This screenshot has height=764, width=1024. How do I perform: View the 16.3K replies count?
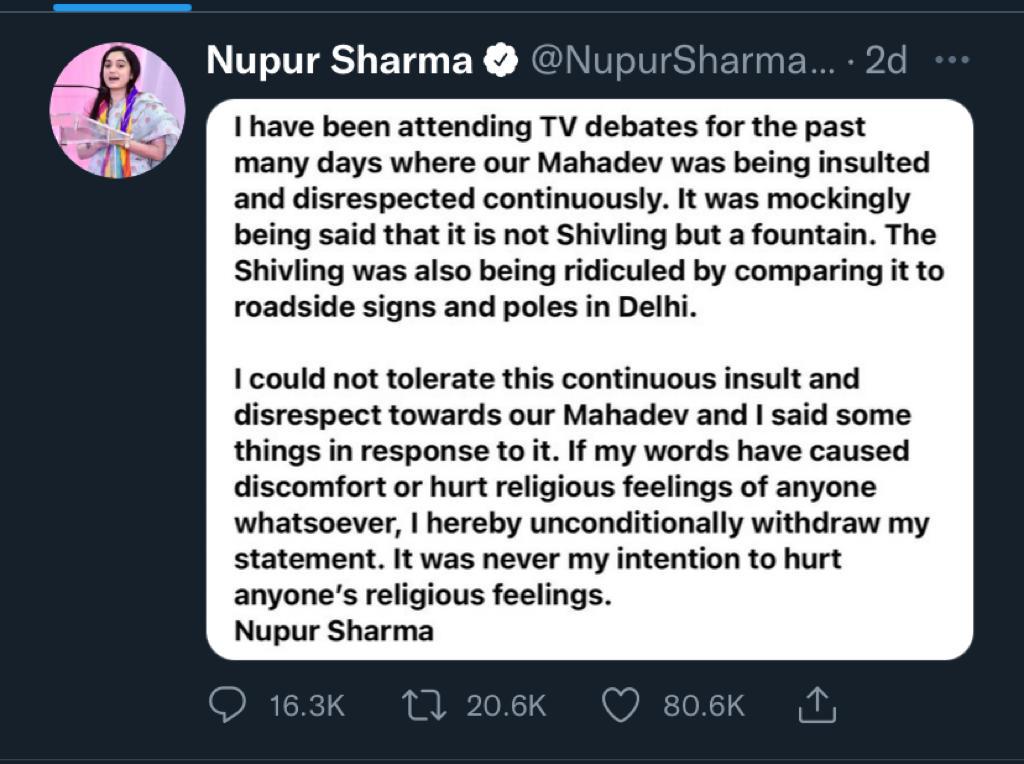307,707
